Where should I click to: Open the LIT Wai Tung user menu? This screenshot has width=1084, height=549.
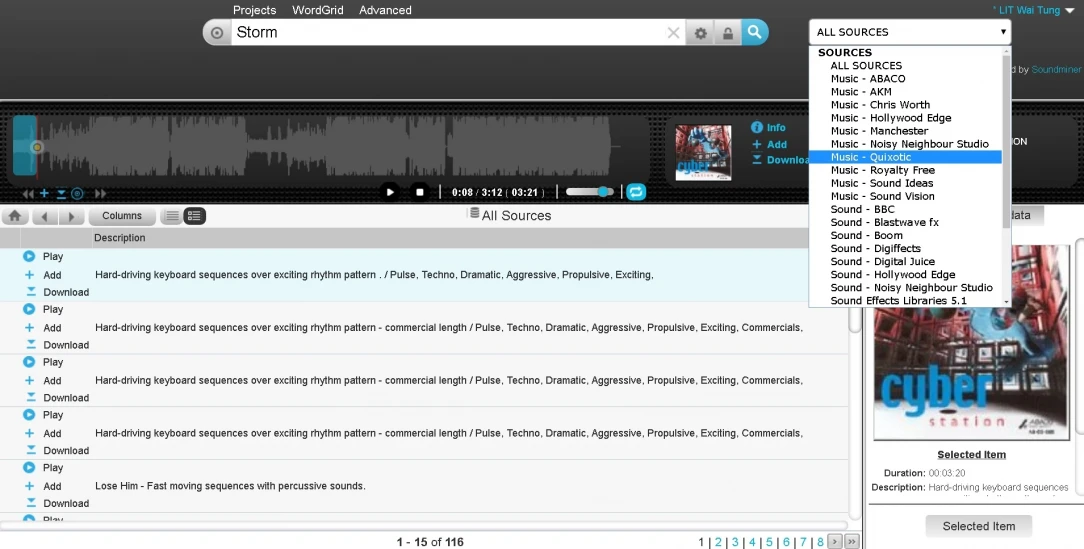1033,10
